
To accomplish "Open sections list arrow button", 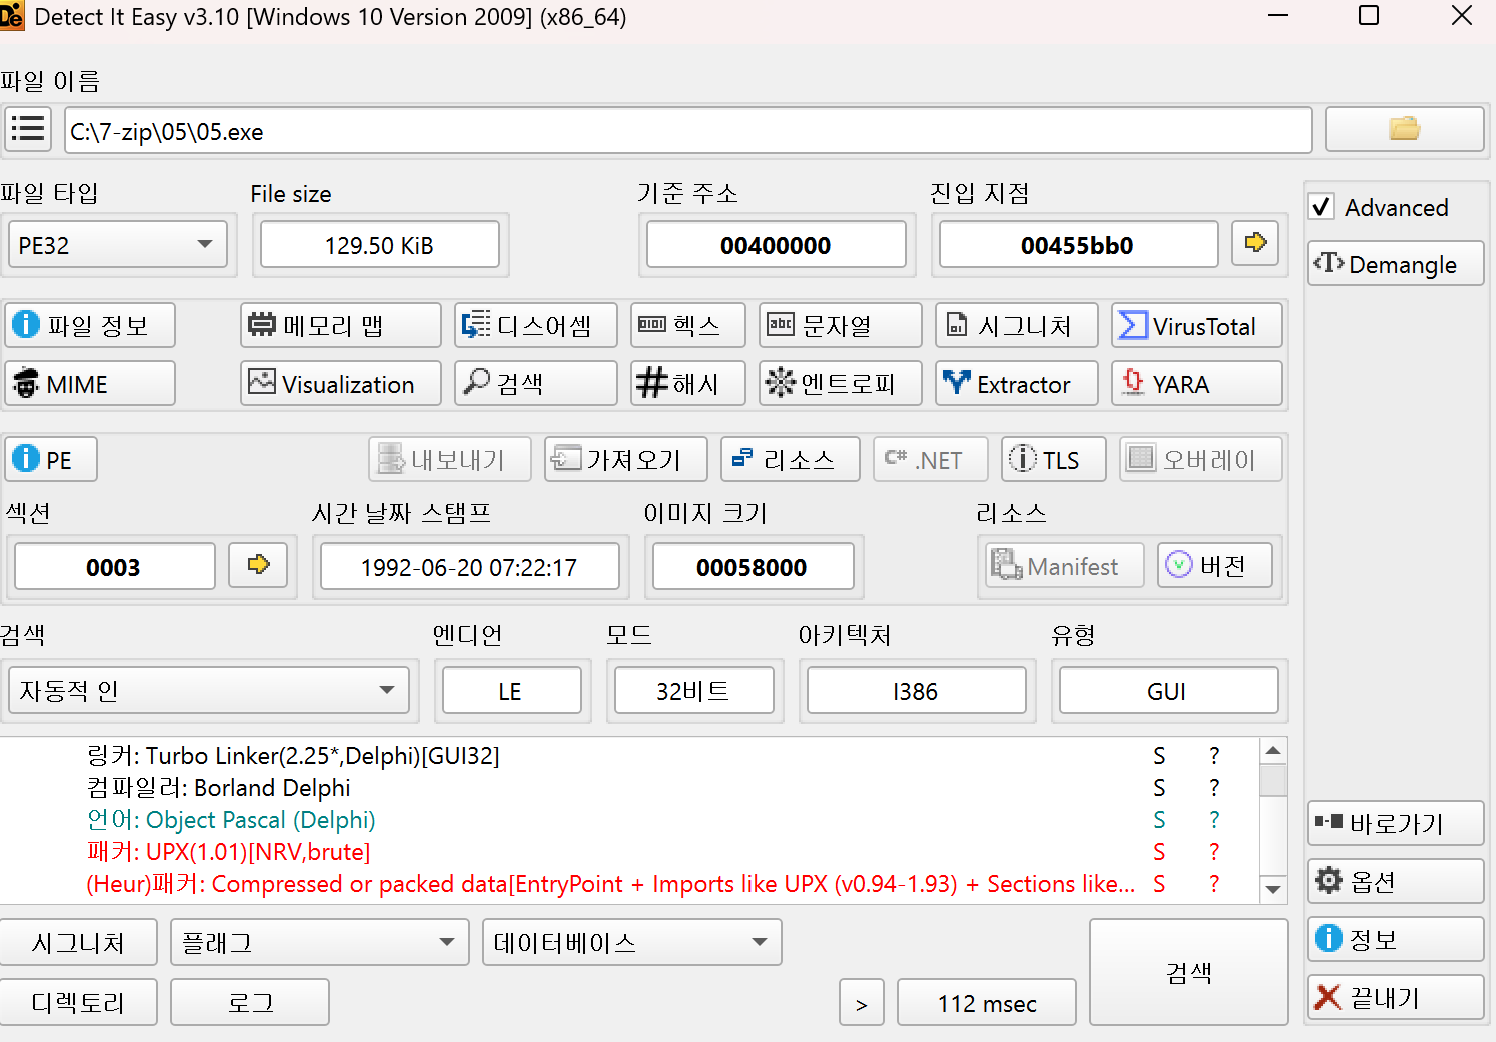I will (258, 565).
